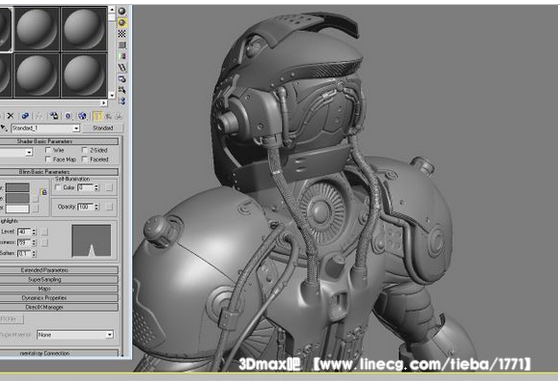Screen dimensions: 560x381
Task: Expand the SuperSampling rollout
Action: click(x=59, y=279)
